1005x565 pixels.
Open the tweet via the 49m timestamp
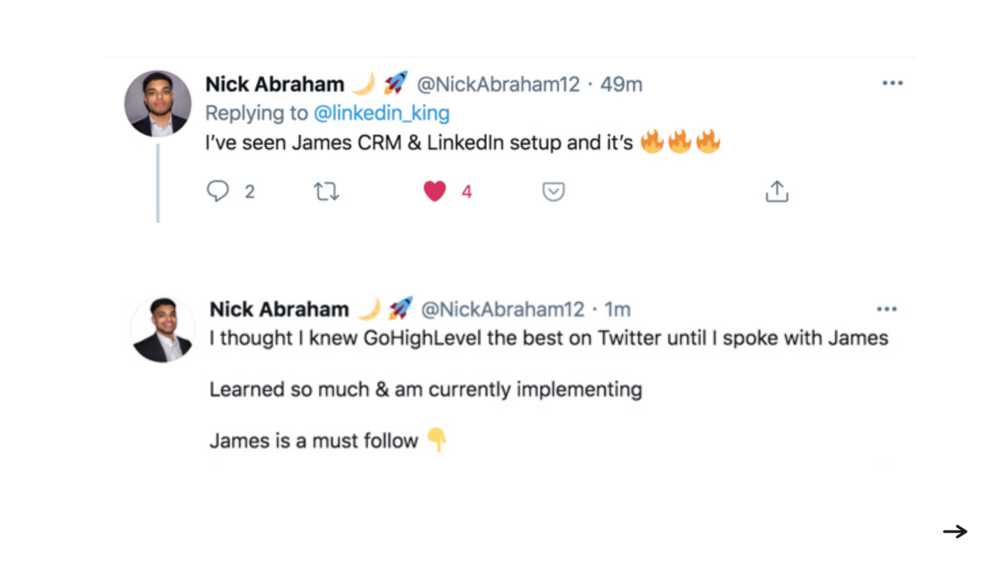tap(620, 85)
